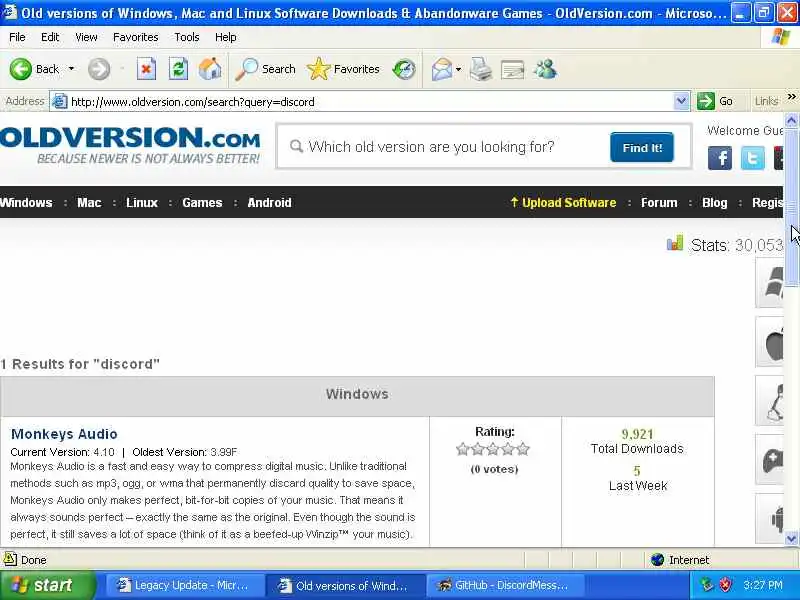The width and height of the screenshot is (800, 600).
Task: Click the Upload Software link
Action: 563,203
